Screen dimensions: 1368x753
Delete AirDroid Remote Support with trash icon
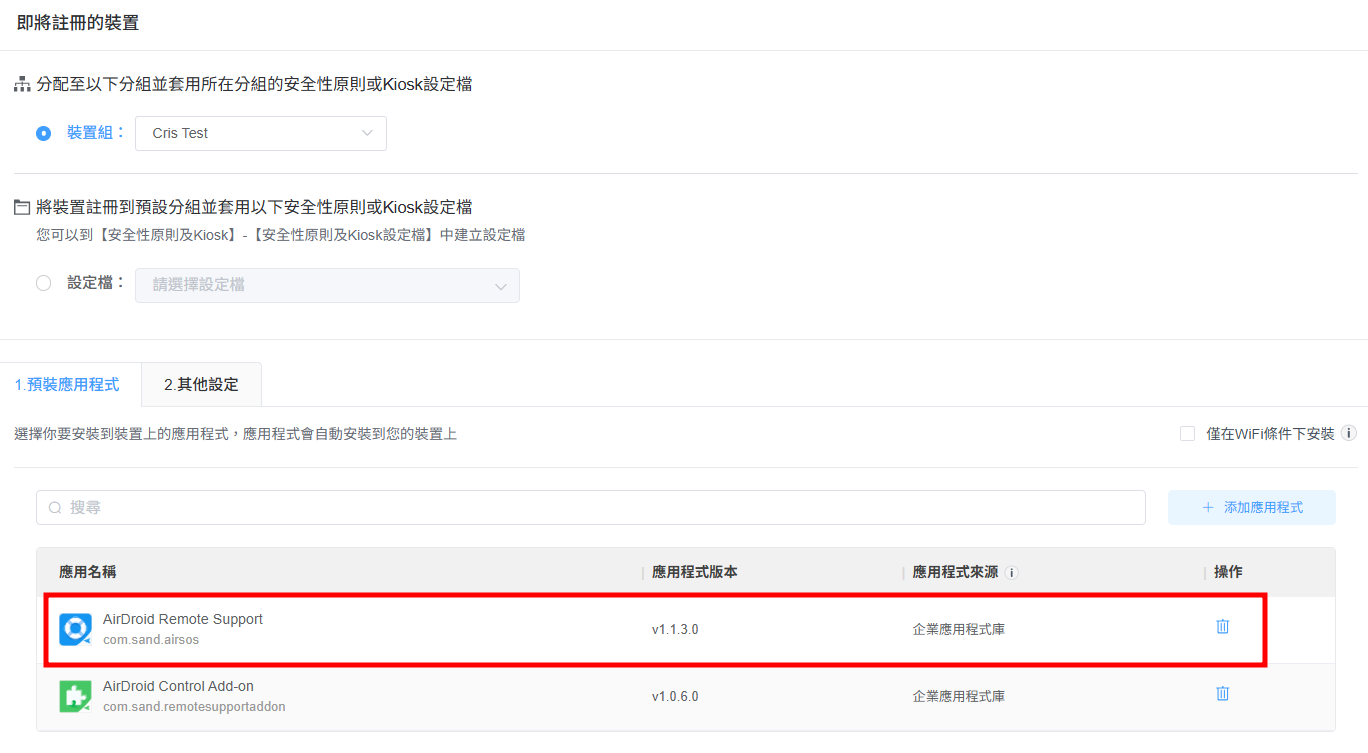click(1222, 627)
